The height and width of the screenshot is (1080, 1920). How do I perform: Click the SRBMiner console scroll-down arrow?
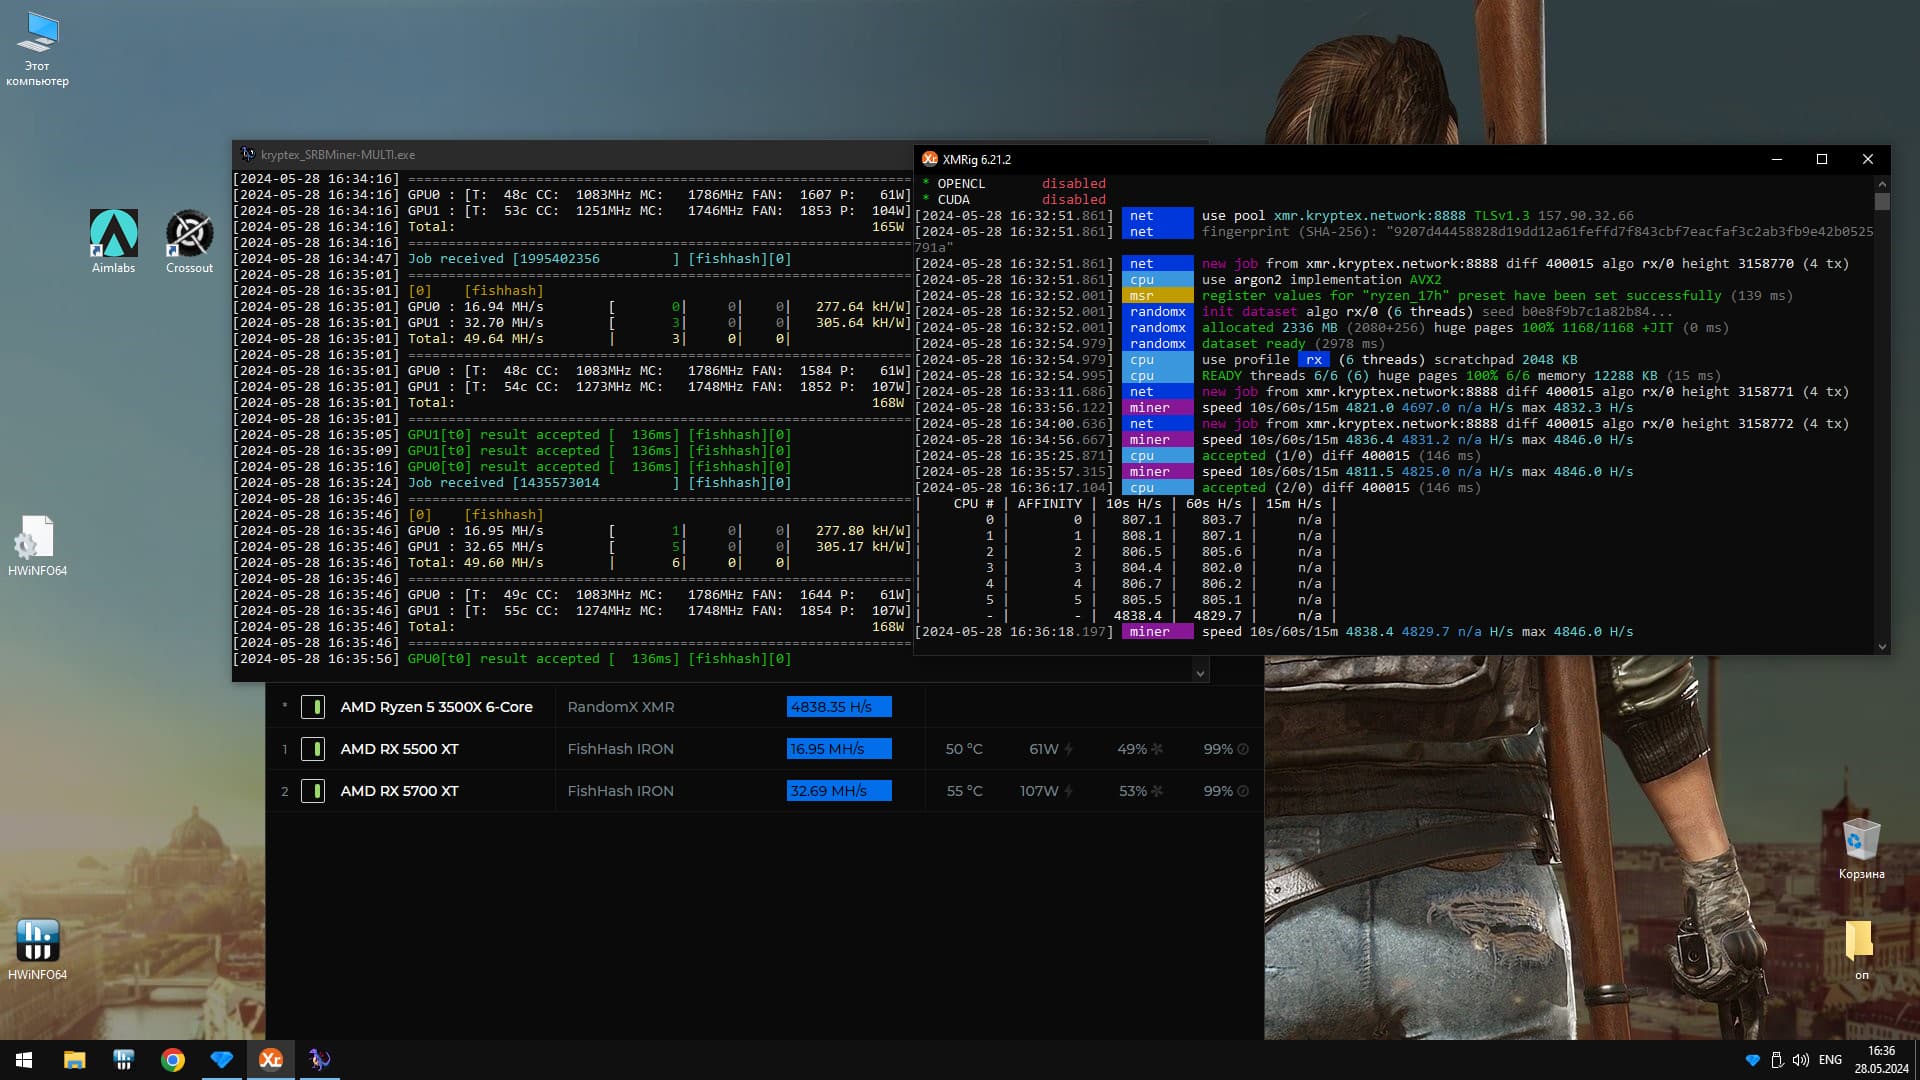click(1200, 673)
